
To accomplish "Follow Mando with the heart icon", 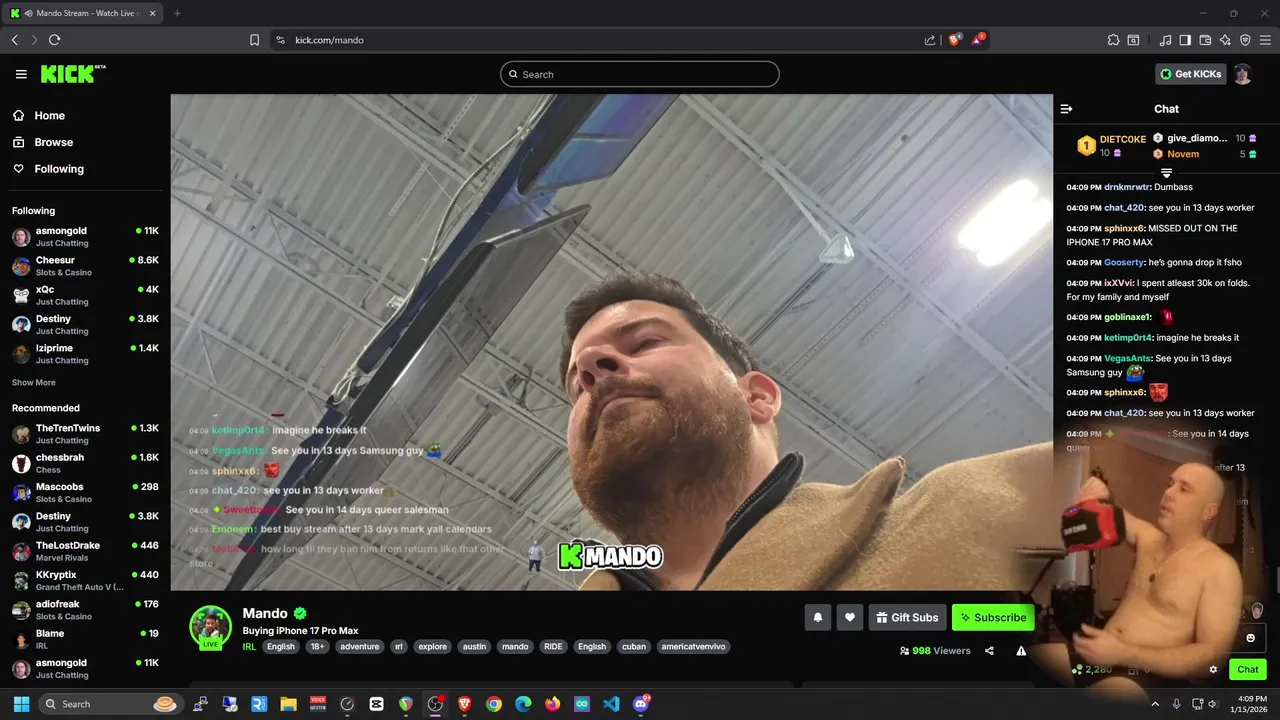I will tap(850, 617).
